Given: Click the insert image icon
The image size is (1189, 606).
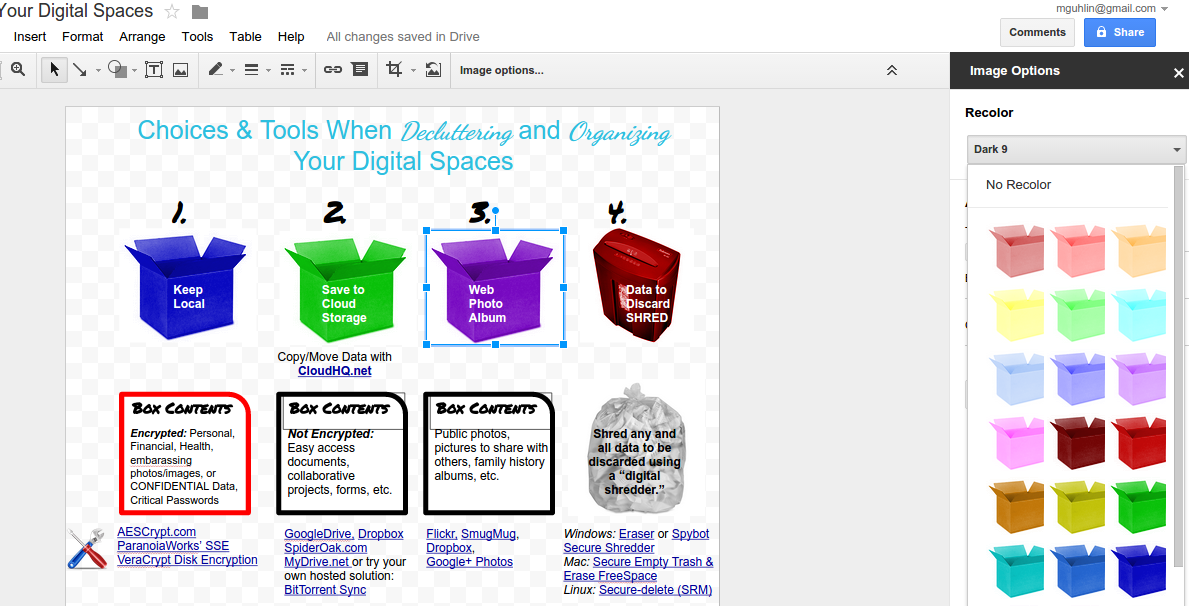Looking at the screenshot, I should point(180,70).
